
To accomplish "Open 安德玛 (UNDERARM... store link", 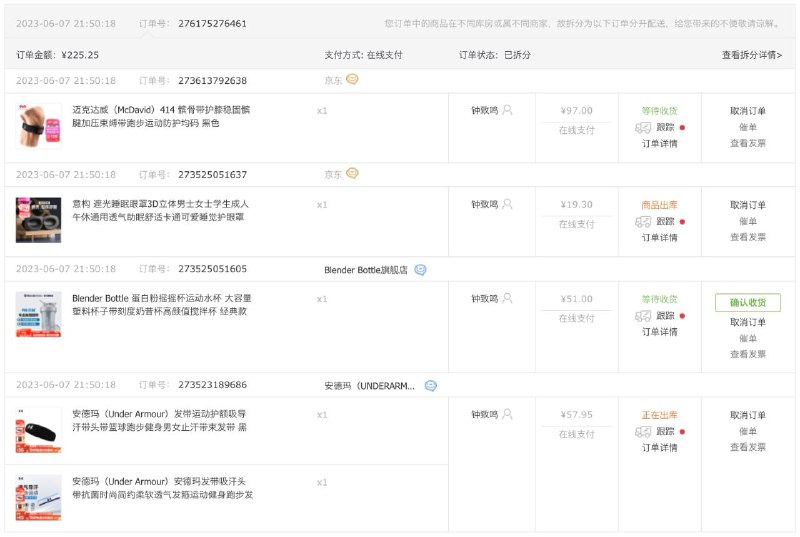I will [369, 386].
